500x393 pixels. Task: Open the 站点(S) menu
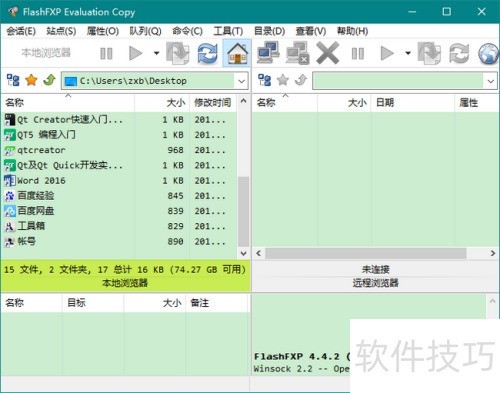pos(61,31)
